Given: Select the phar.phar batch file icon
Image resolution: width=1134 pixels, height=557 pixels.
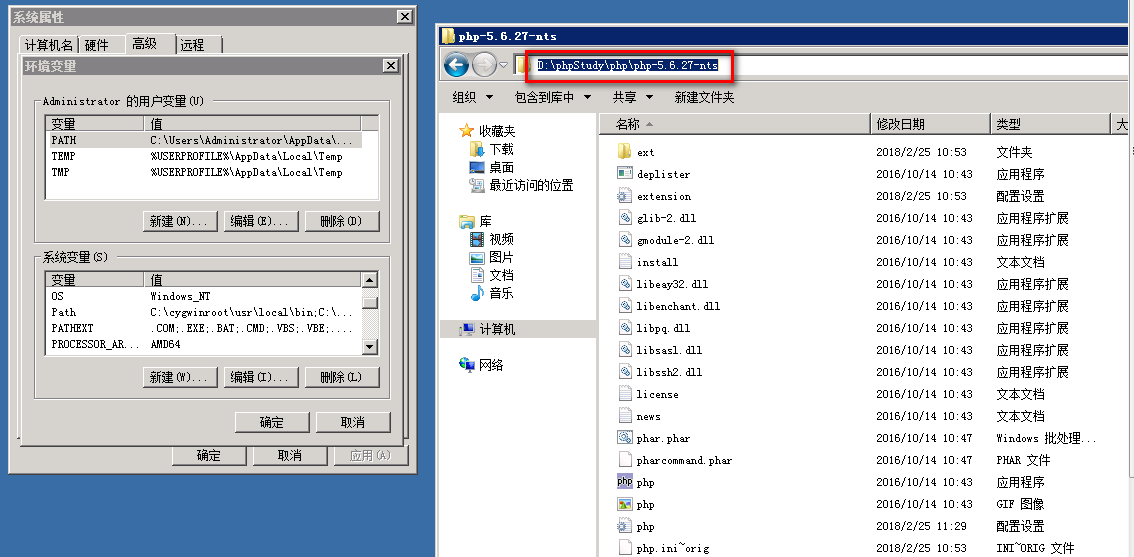Looking at the screenshot, I should pos(625,438).
